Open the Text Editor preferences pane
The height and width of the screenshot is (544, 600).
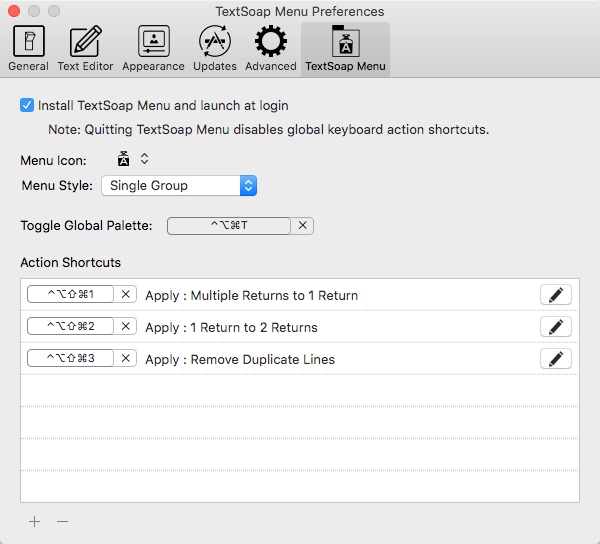coord(85,48)
